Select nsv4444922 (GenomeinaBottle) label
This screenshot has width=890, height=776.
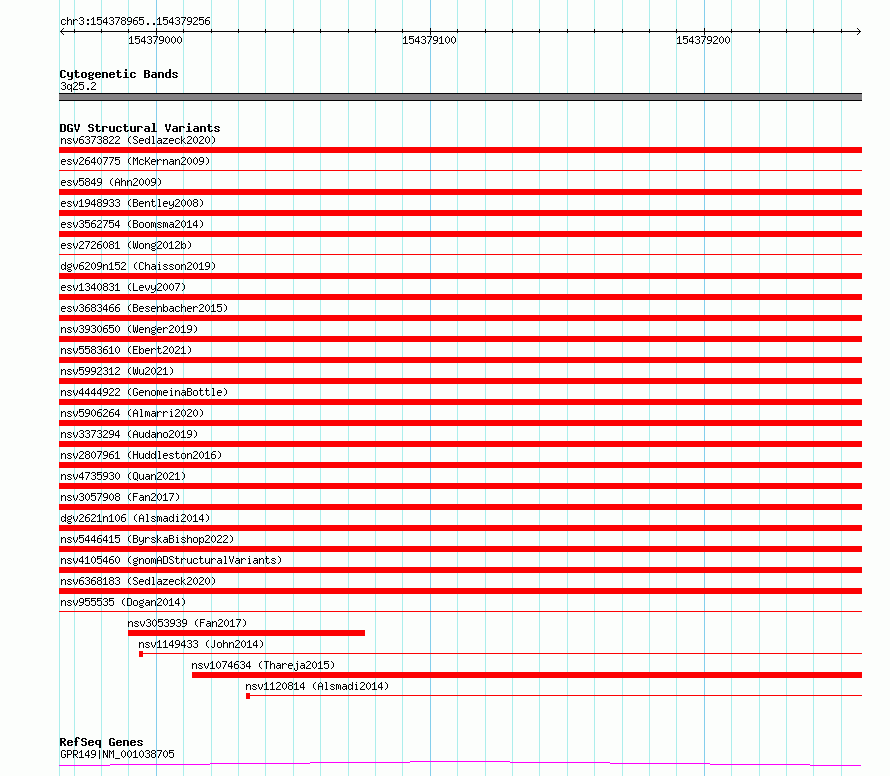coord(144,392)
